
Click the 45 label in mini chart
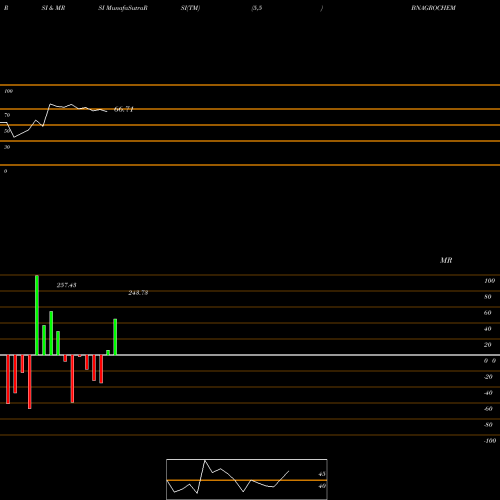[x=322, y=474]
